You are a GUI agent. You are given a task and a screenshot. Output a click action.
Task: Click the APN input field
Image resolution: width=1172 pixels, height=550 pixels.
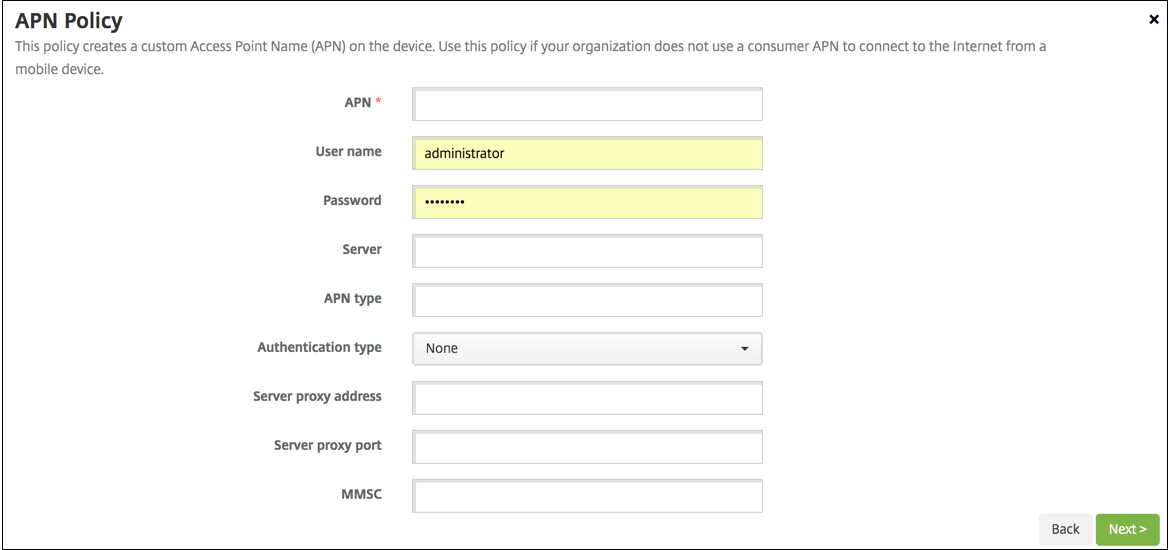click(x=587, y=105)
